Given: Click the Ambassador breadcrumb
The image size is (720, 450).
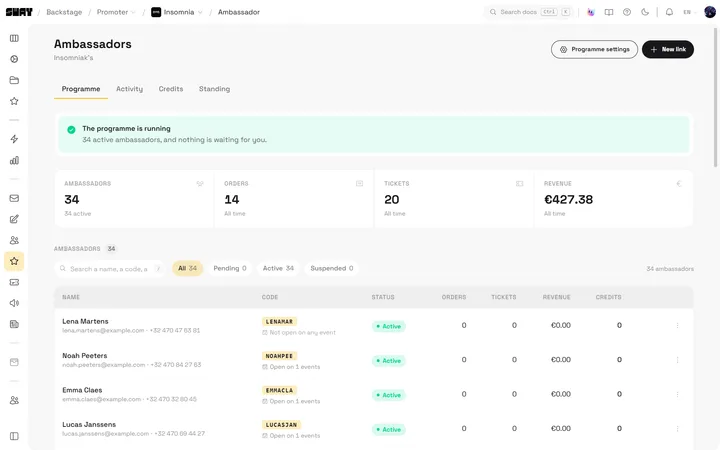Looking at the screenshot, I should pyautogui.click(x=239, y=12).
